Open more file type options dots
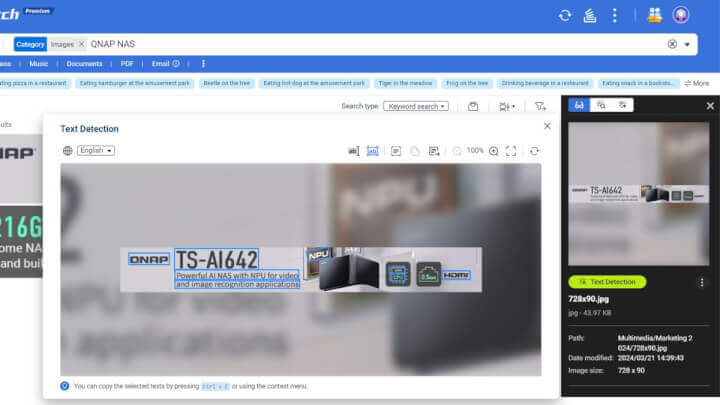 point(203,64)
